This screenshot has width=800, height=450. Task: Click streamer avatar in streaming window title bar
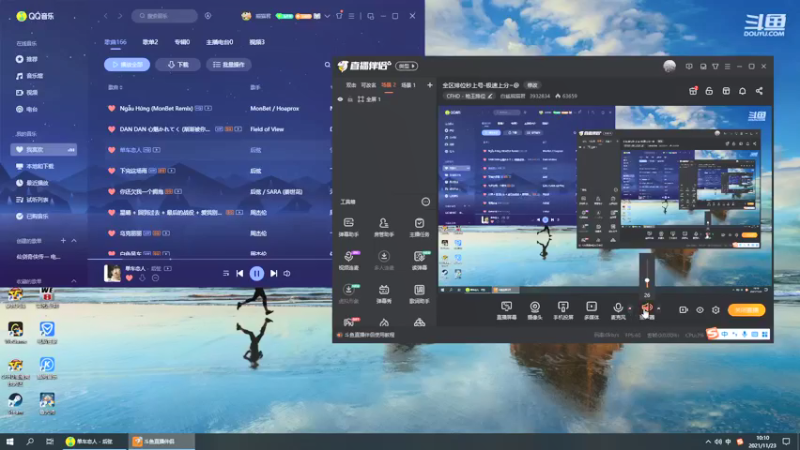tap(669, 66)
